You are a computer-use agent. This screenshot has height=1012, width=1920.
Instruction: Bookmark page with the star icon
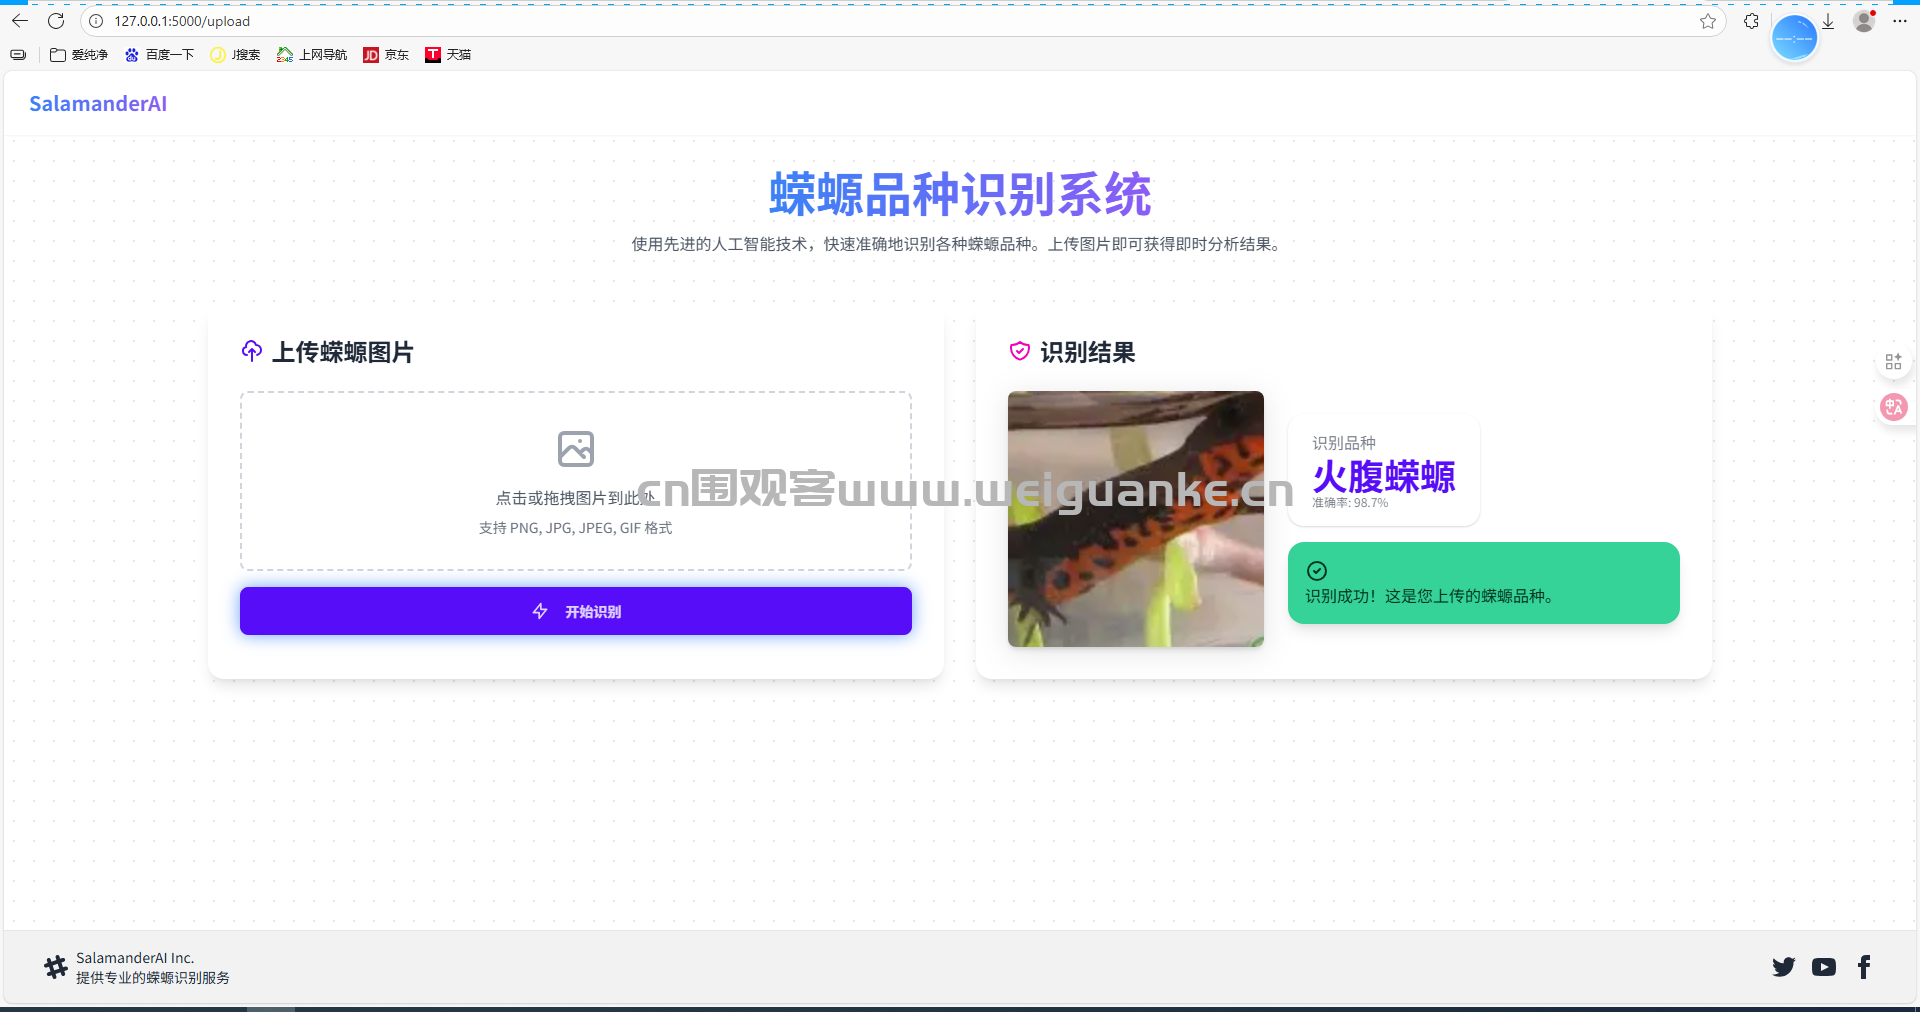[1708, 21]
